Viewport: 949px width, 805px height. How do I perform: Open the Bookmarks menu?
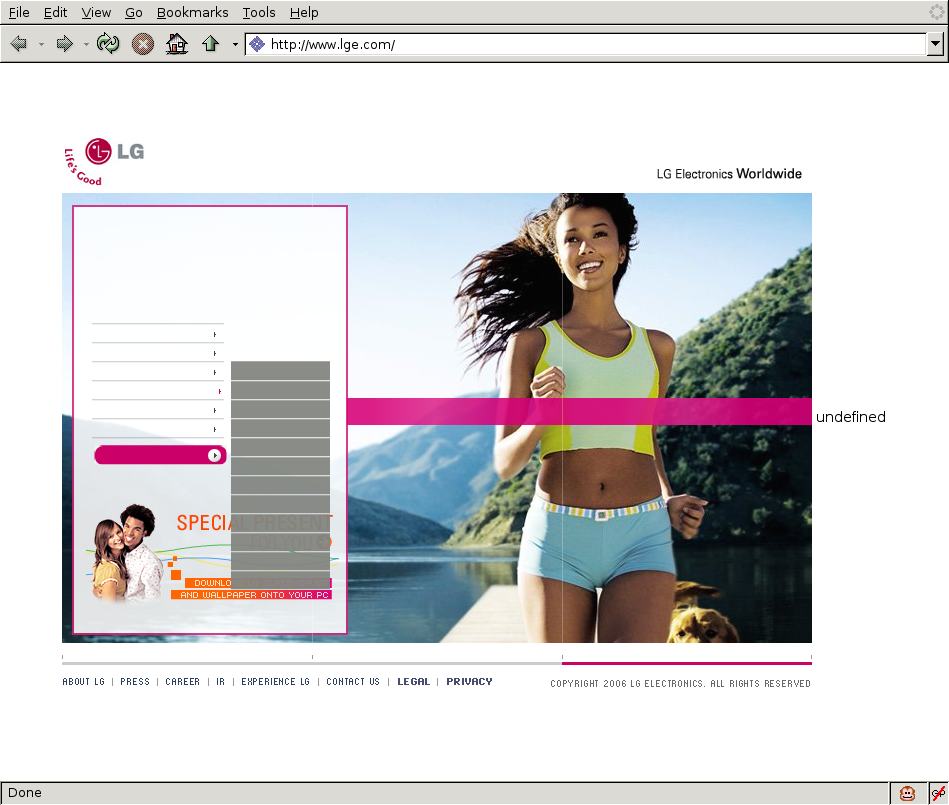coord(192,12)
